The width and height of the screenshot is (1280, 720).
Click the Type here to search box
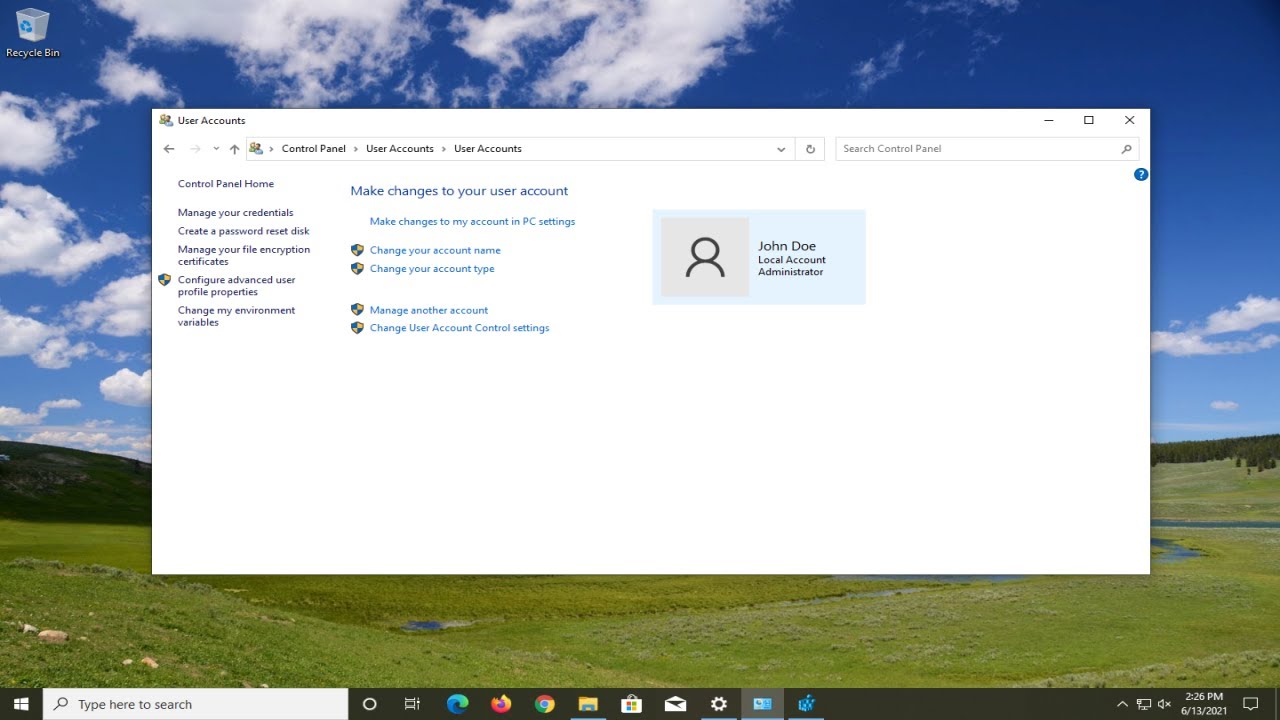coord(196,704)
